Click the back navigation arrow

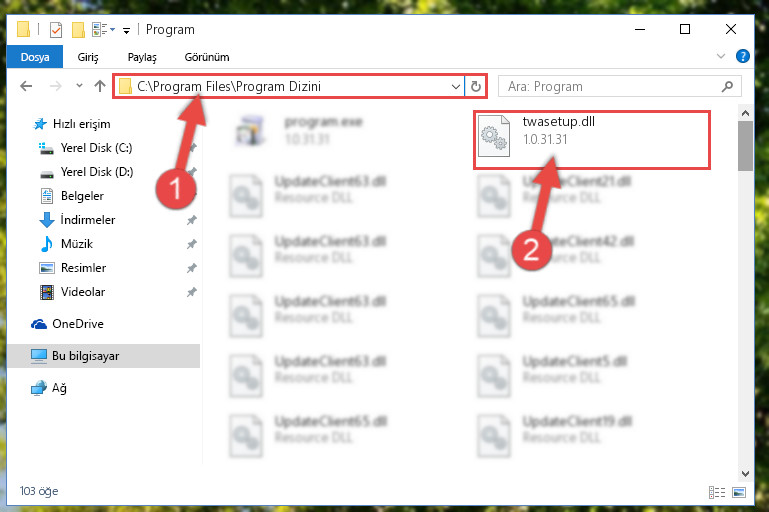coord(26,86)
